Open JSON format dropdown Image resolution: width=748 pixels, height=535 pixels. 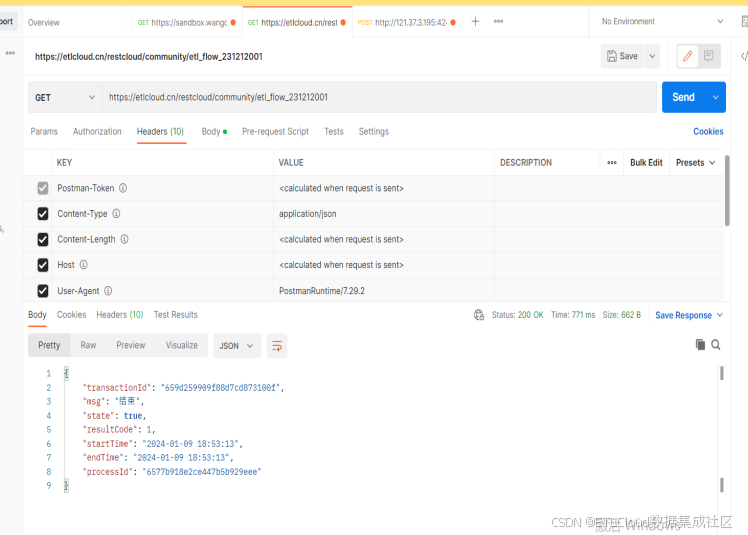pos(236,346)
